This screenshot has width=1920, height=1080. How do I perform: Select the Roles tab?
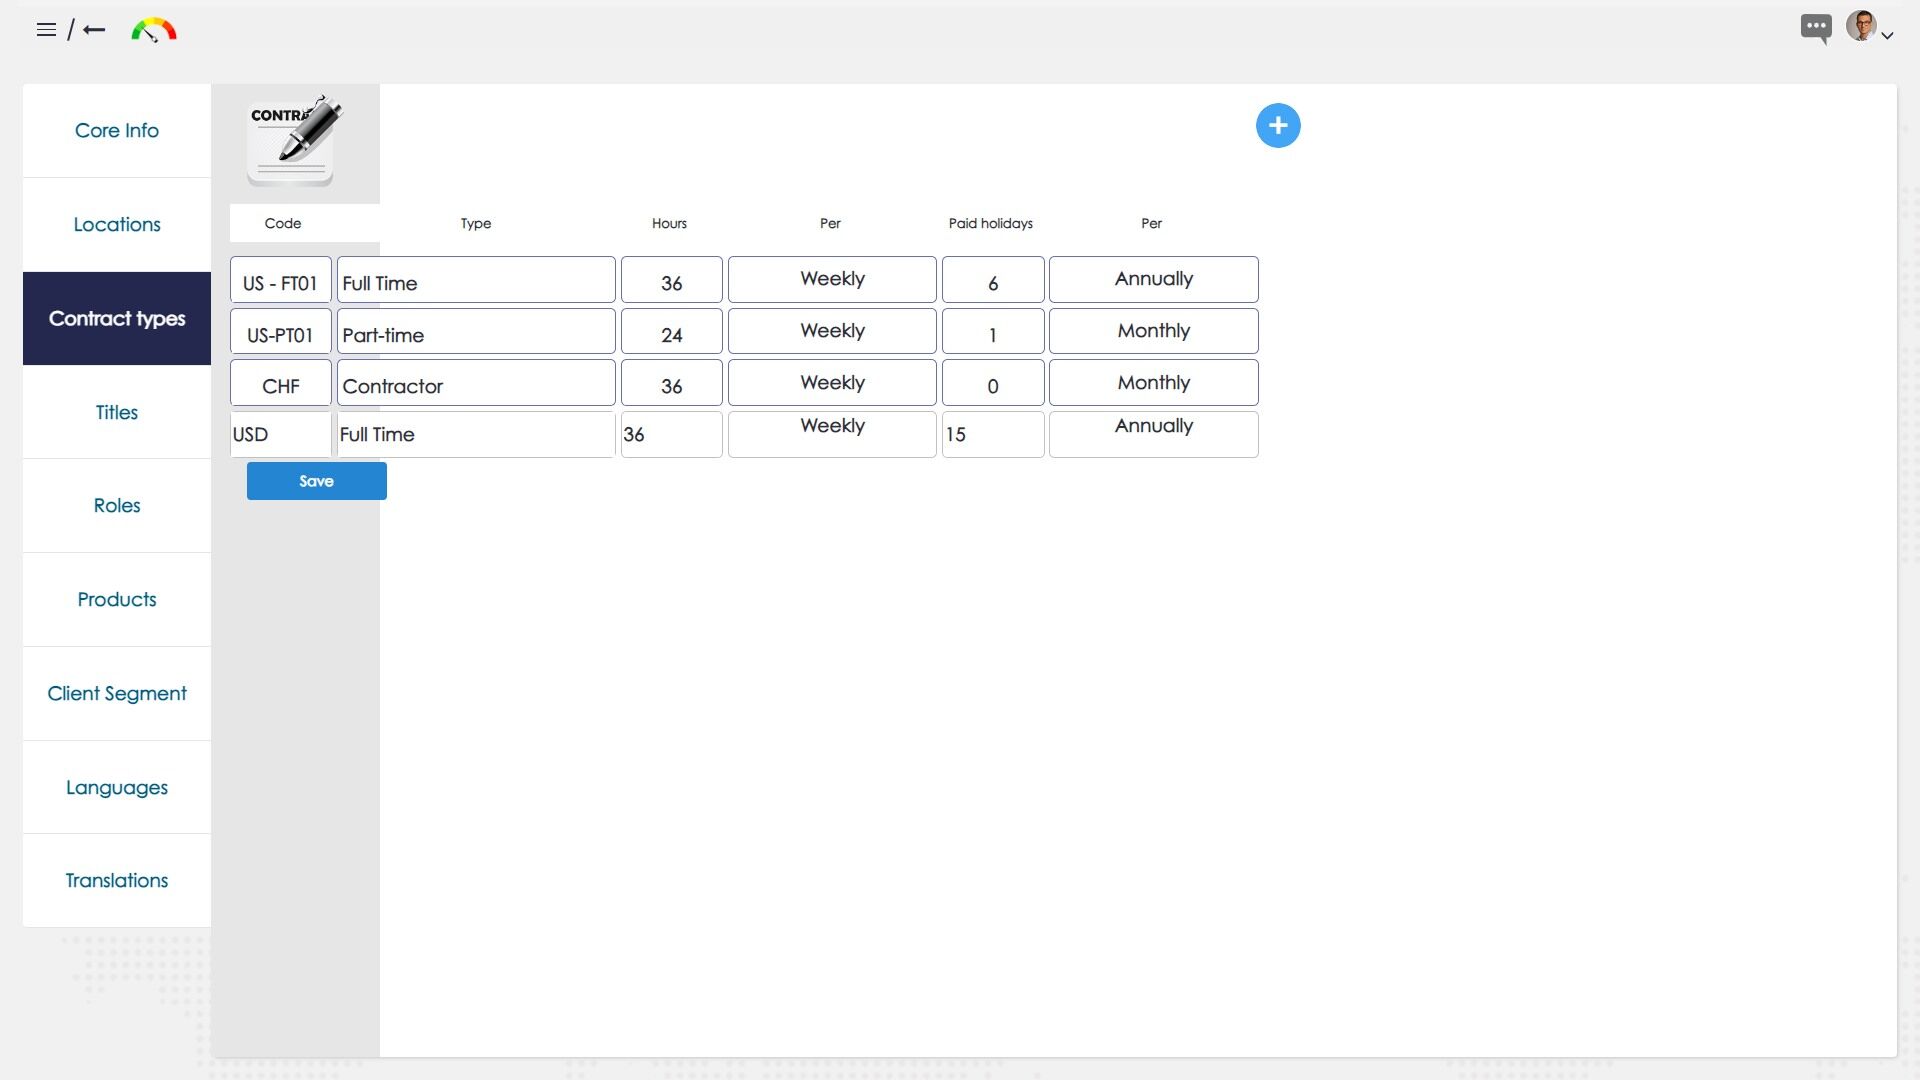click(117, 506)
